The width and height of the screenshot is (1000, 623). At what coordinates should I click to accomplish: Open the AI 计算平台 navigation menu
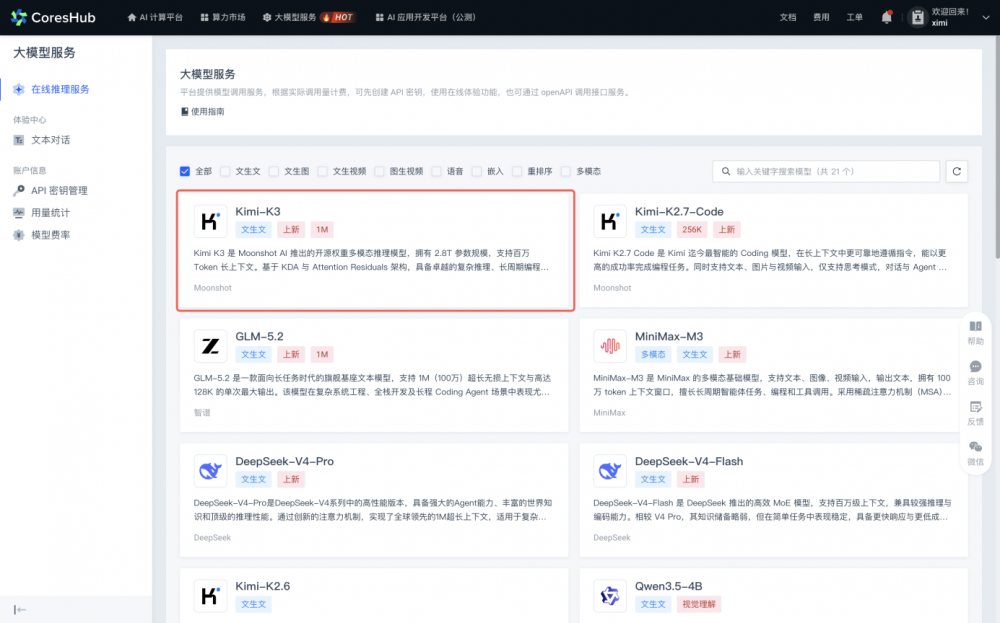(x=155, y=17)
